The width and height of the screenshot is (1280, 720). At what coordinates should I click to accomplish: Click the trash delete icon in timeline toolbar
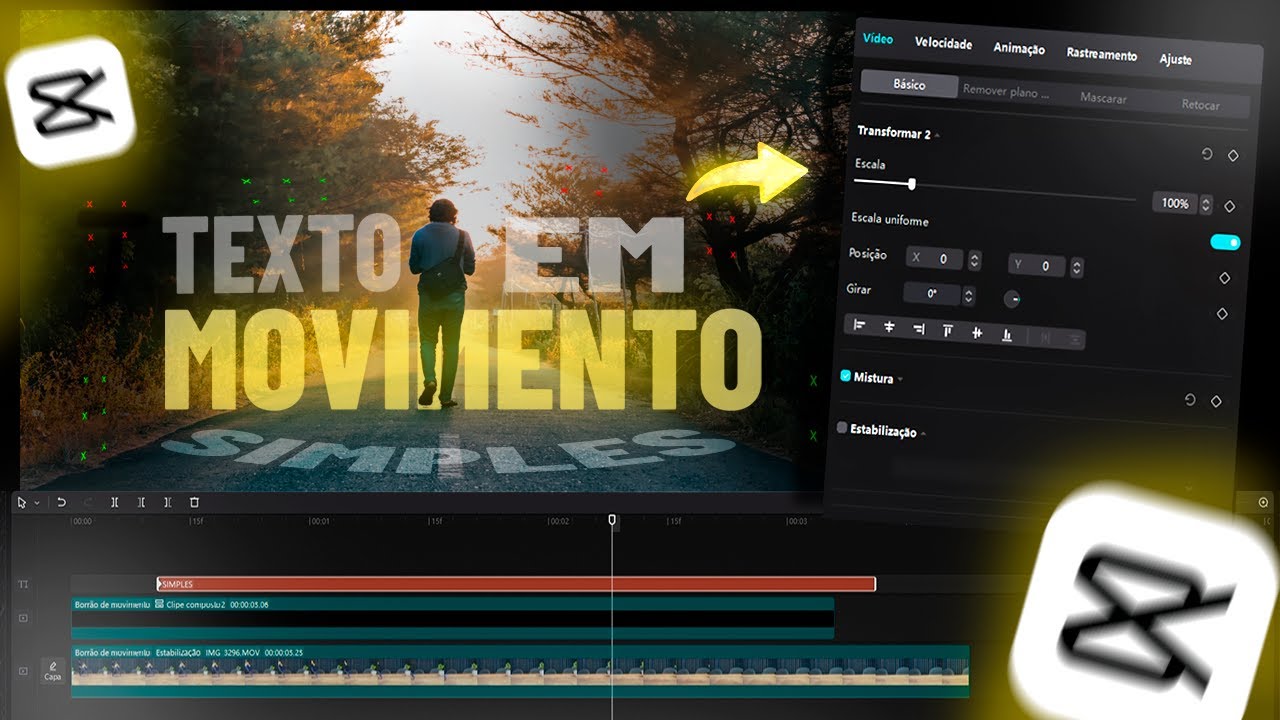(194, 502)
